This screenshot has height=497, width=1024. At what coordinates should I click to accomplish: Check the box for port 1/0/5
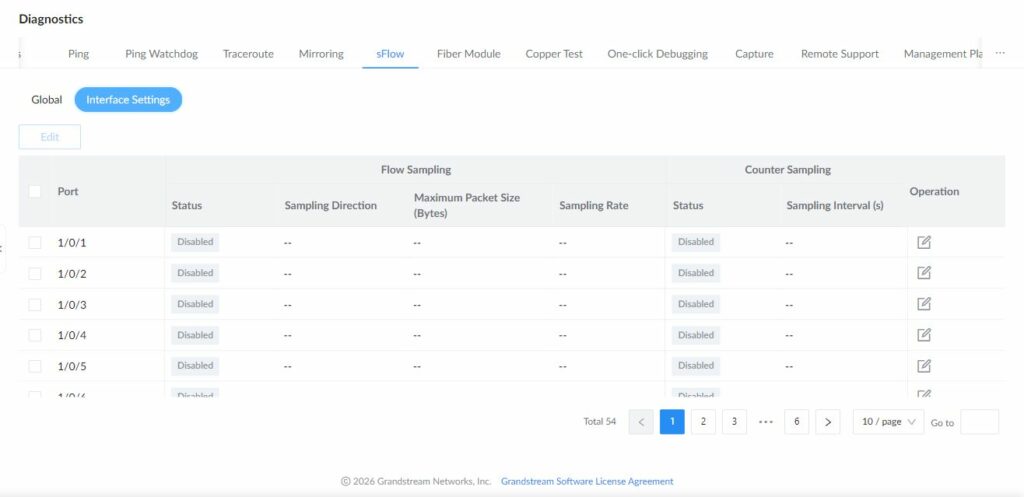point(35,366)
